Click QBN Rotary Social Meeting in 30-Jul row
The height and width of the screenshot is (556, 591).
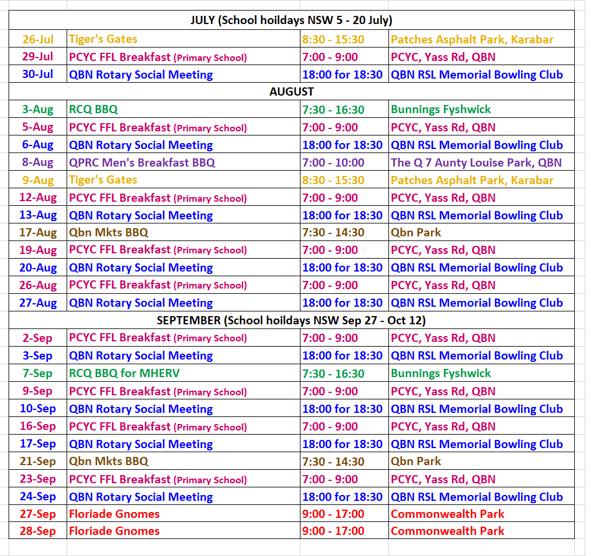(x=184, y=74)
